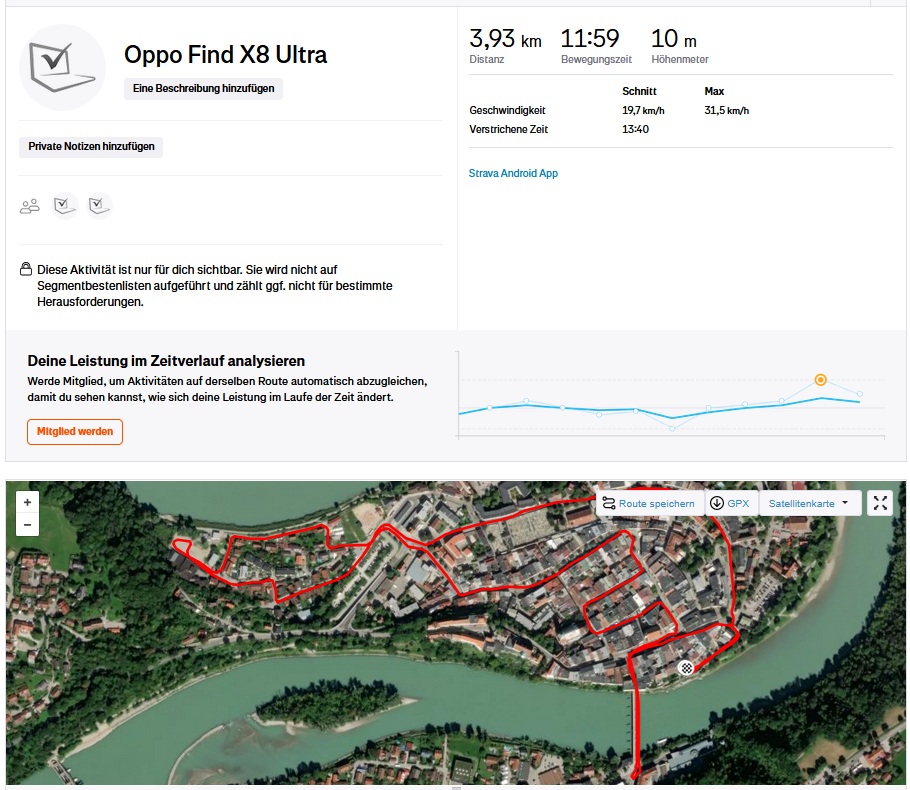
Task: Click the 'Geschwindigkeit' row label
Action: point(507,110)
